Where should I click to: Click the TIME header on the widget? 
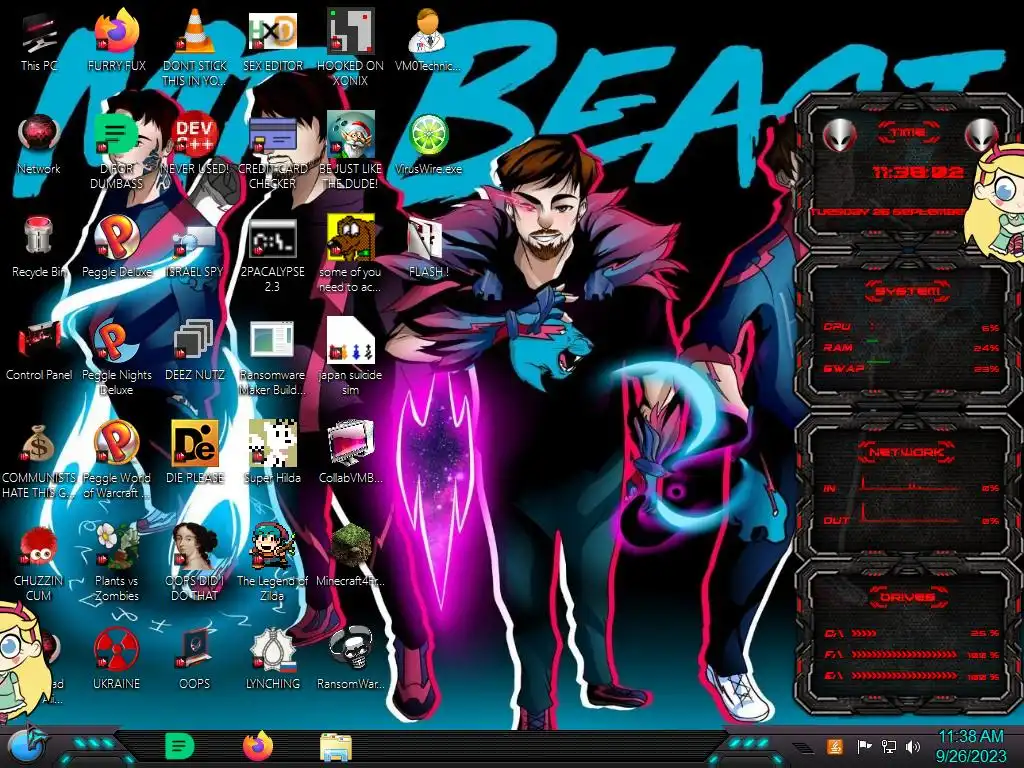908,133
